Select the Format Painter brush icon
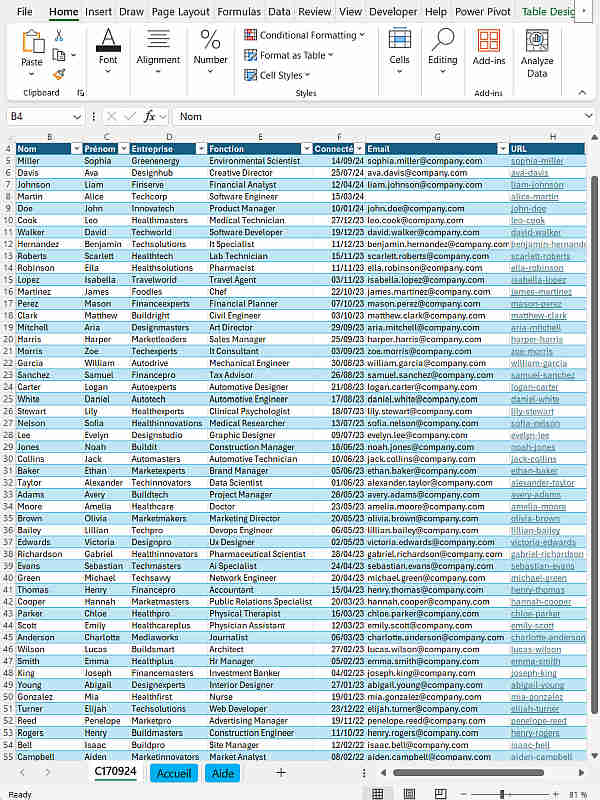The width and height of the screenshot is (600, 800). [60, 73]
